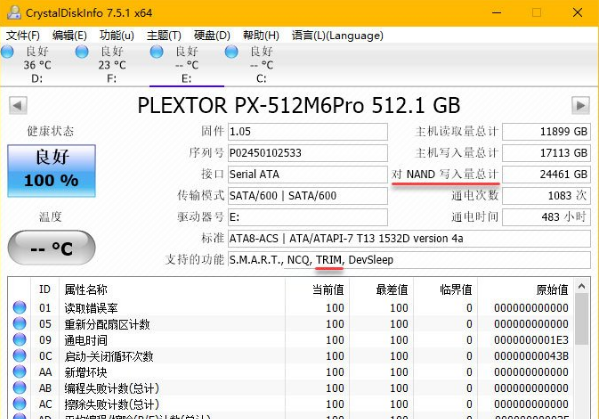
Task: Select the F: disk tab at 23 °C
Action: [112, 65]
